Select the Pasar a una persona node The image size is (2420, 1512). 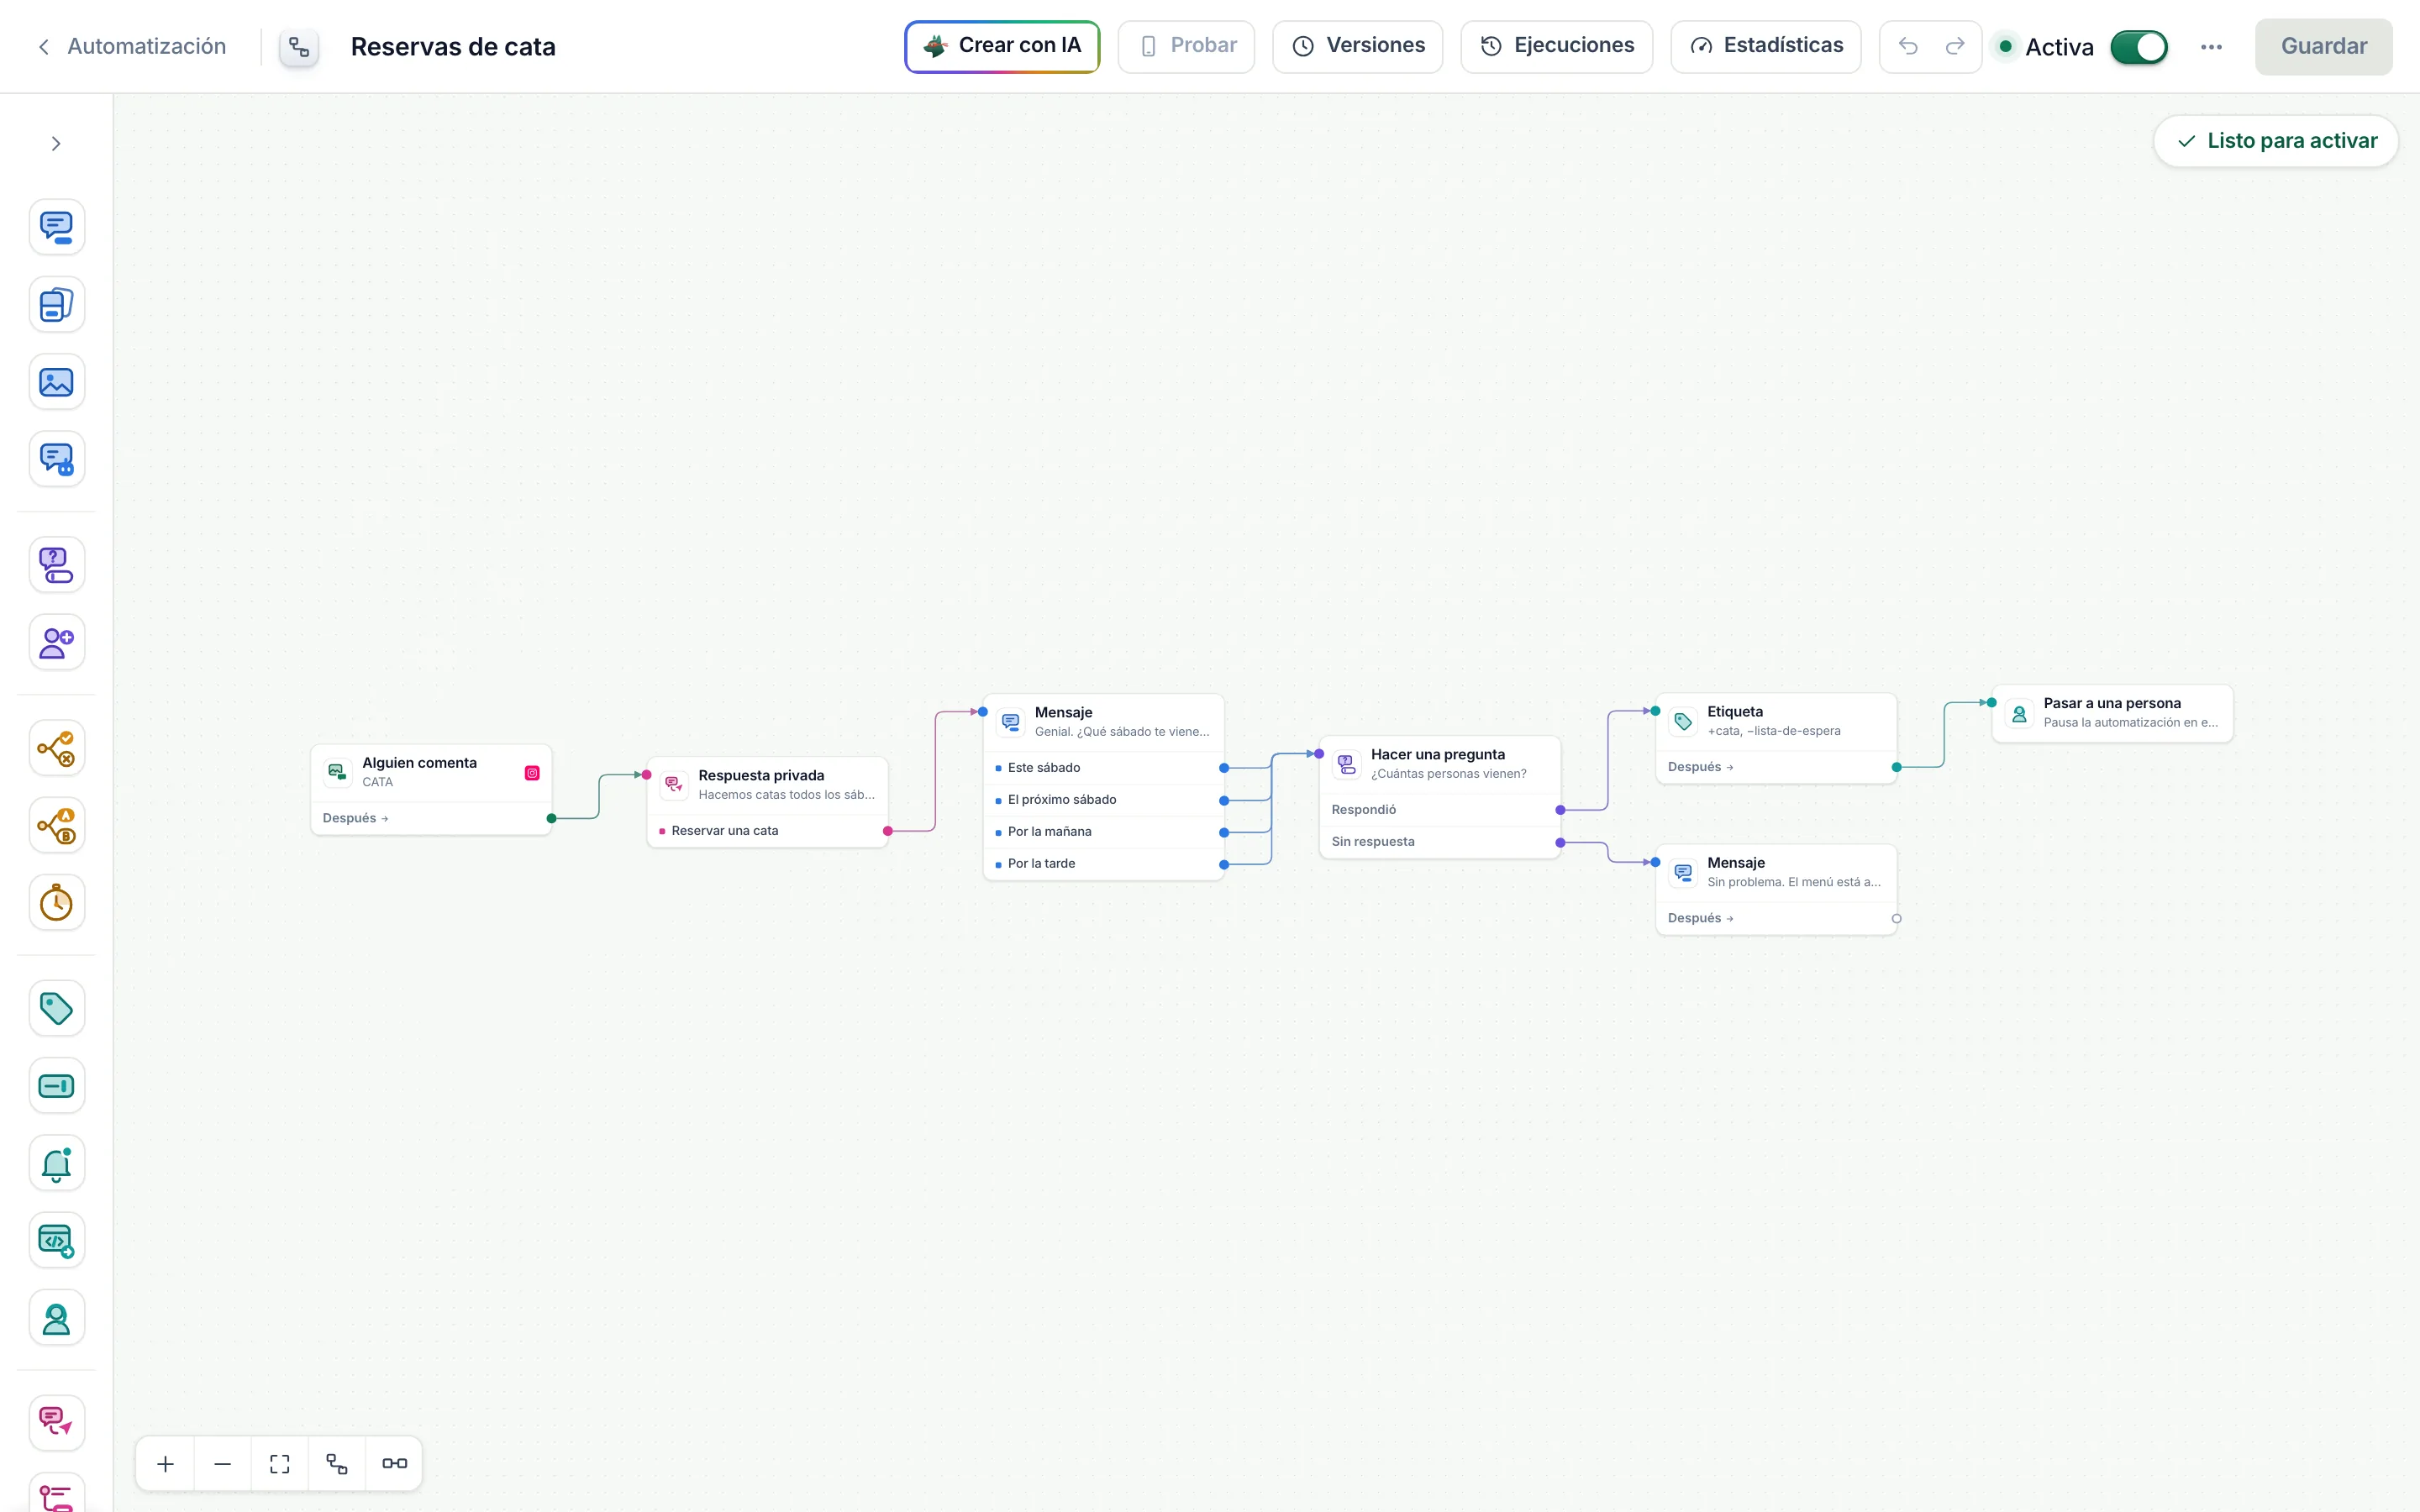[2112, 713]
